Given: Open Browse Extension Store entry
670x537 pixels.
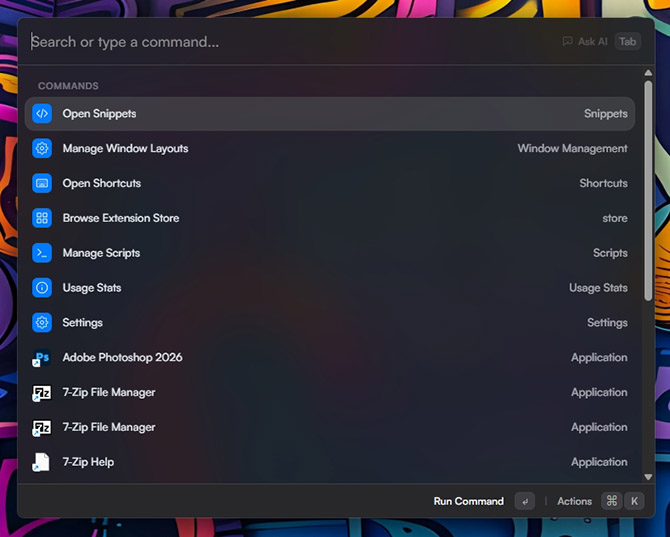Looking at the screenshot, I should pyautogui.click(x=330, y=218).
